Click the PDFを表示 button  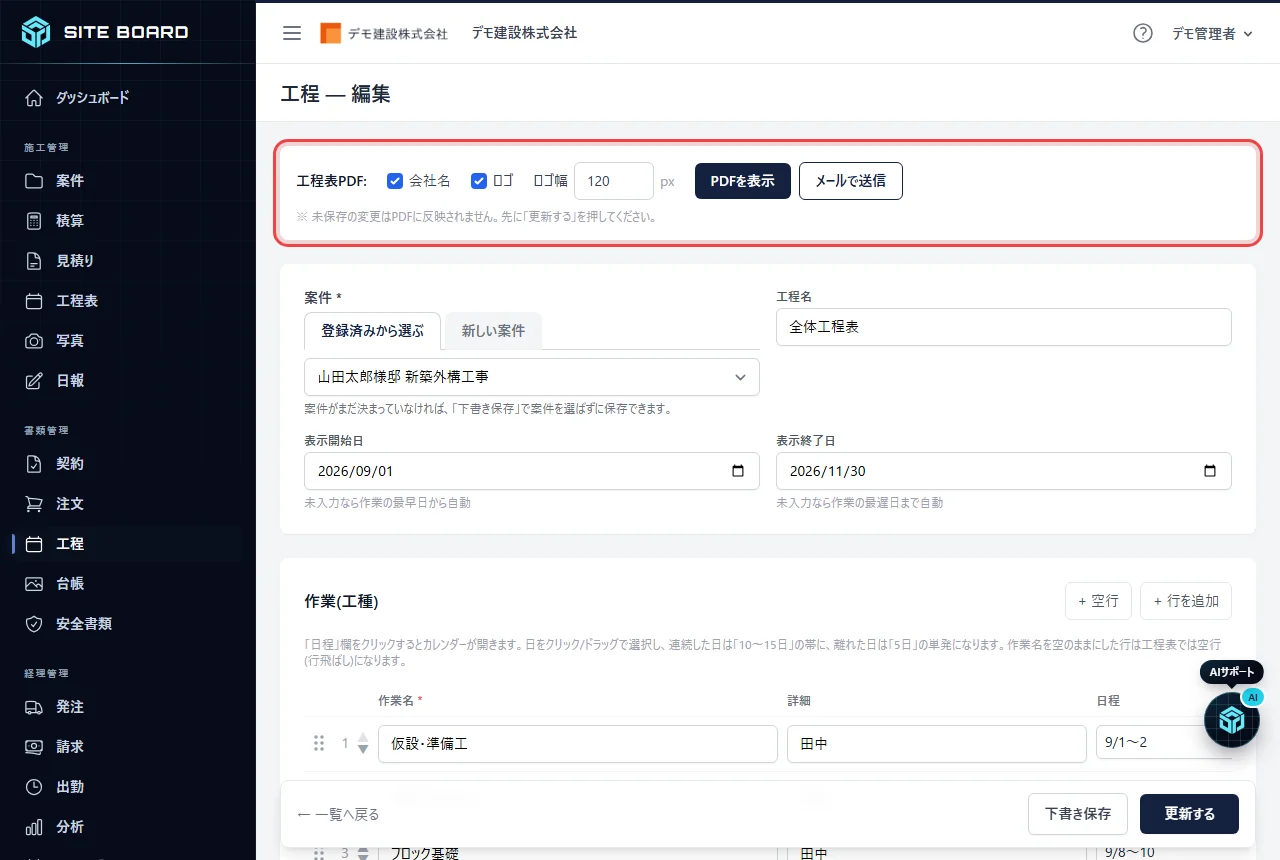point(743,181)
